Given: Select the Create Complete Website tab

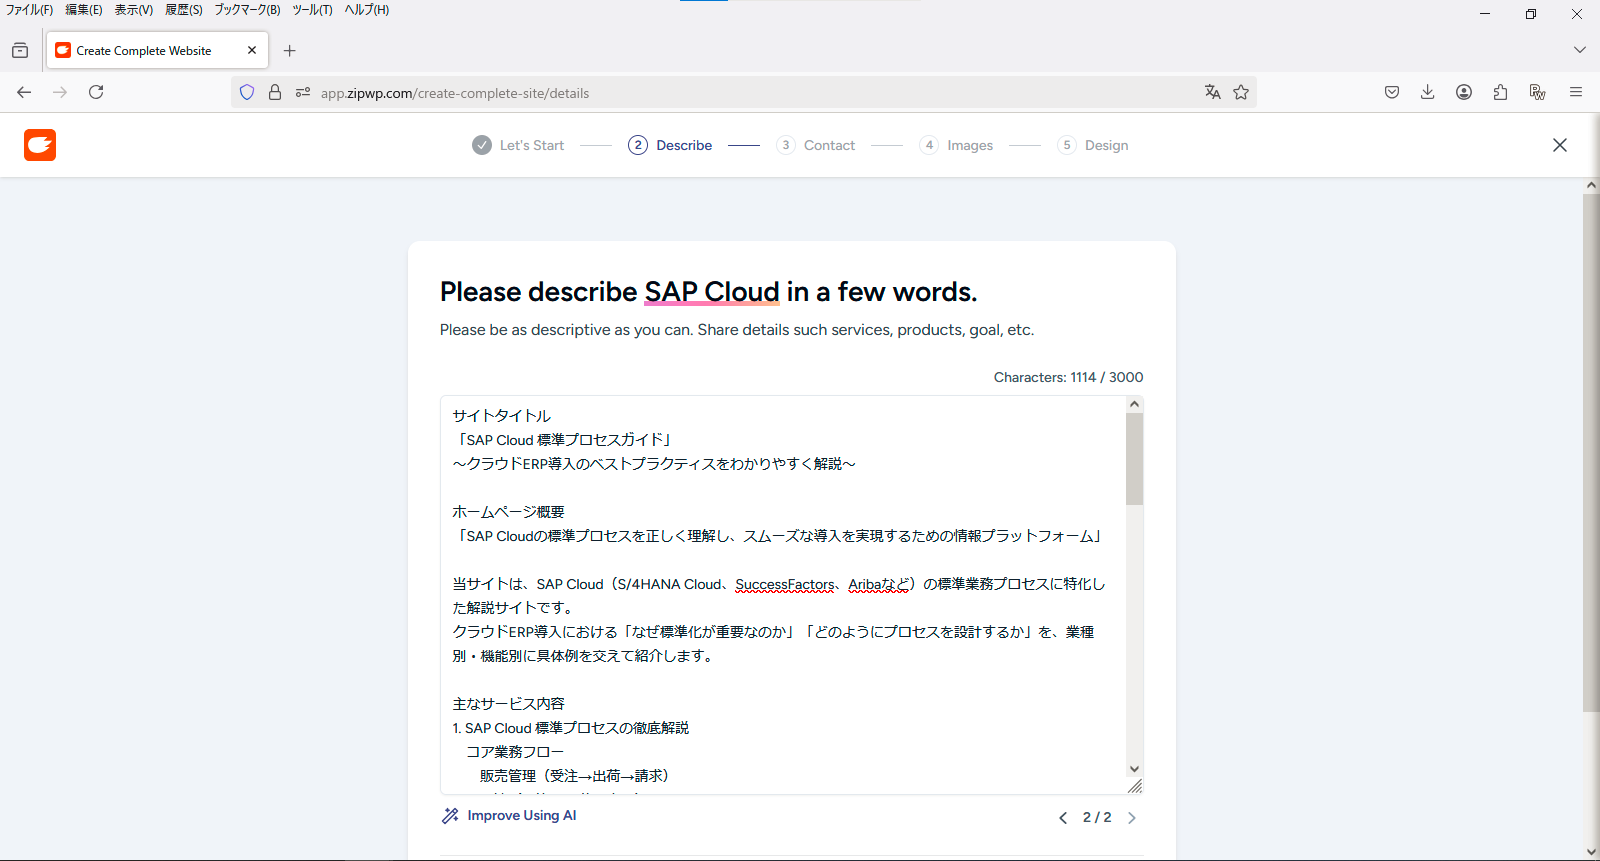Looking at the screenshot, I should tap(157, 50).
